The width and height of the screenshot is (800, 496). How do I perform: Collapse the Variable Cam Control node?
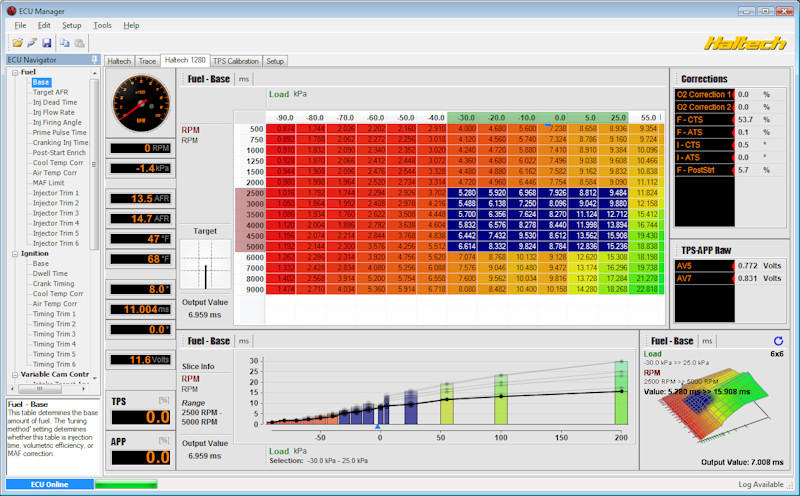(x=15, y=375)
